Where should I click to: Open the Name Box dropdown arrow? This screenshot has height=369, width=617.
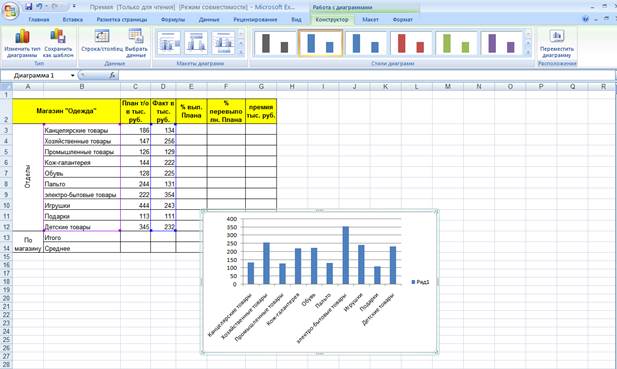point(72,76)
